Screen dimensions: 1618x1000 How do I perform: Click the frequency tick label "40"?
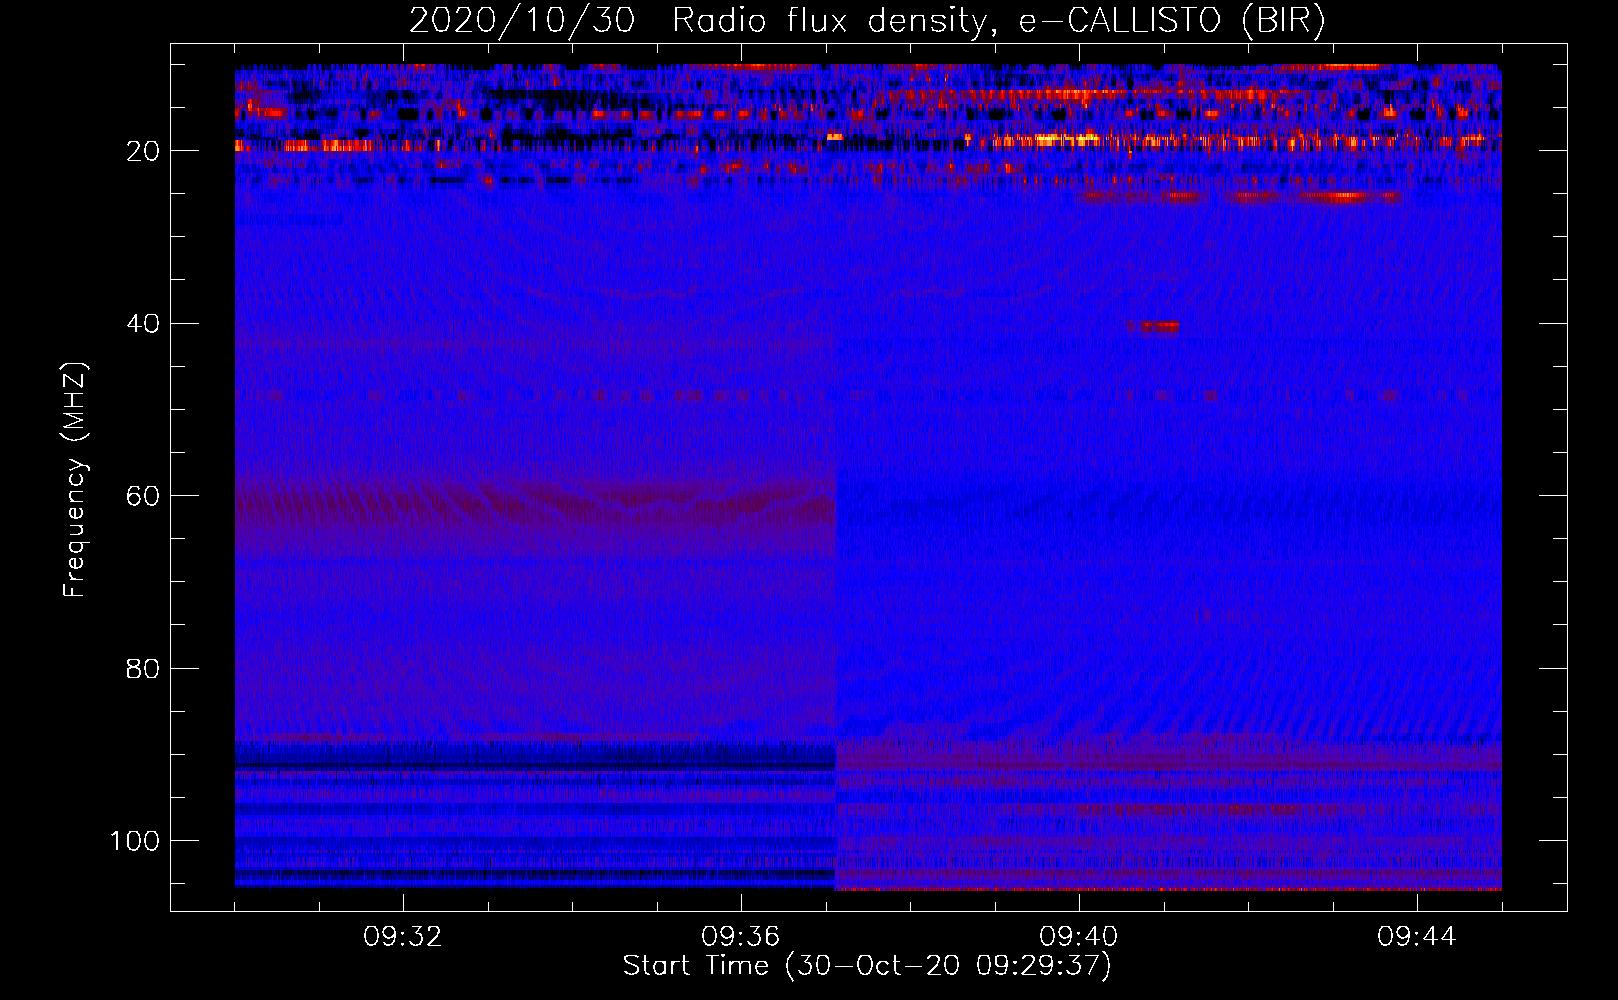(143, 324)
